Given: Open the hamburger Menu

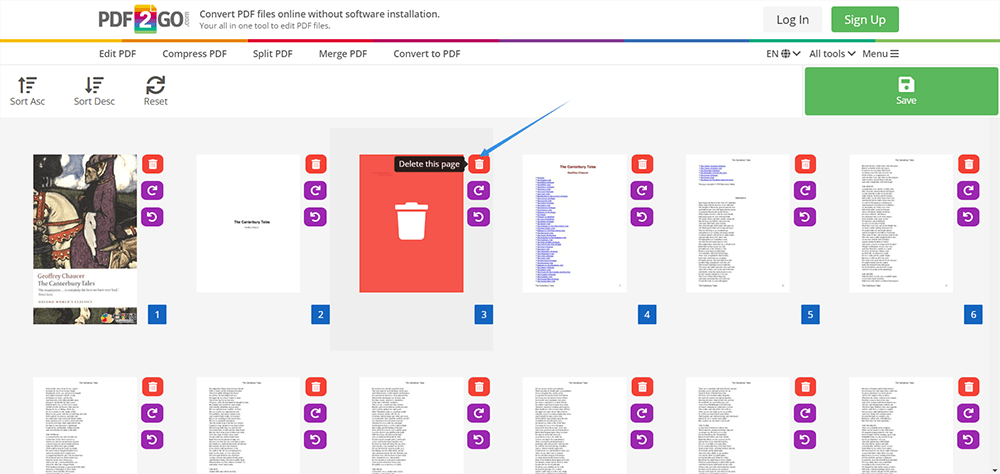Looking at the screenshot, I should pyautogui.click(x=880, y=54).
